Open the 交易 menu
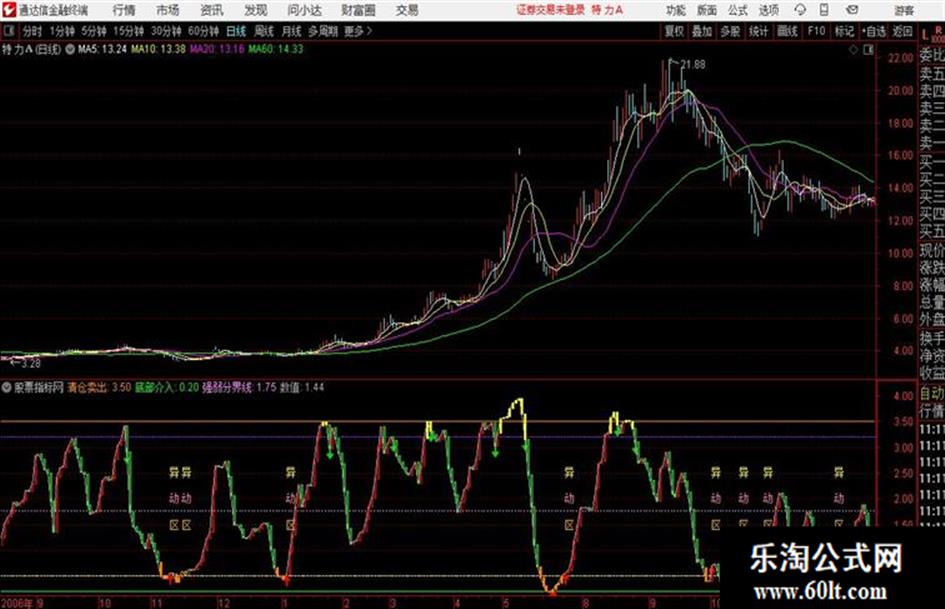 click(407, 10)
